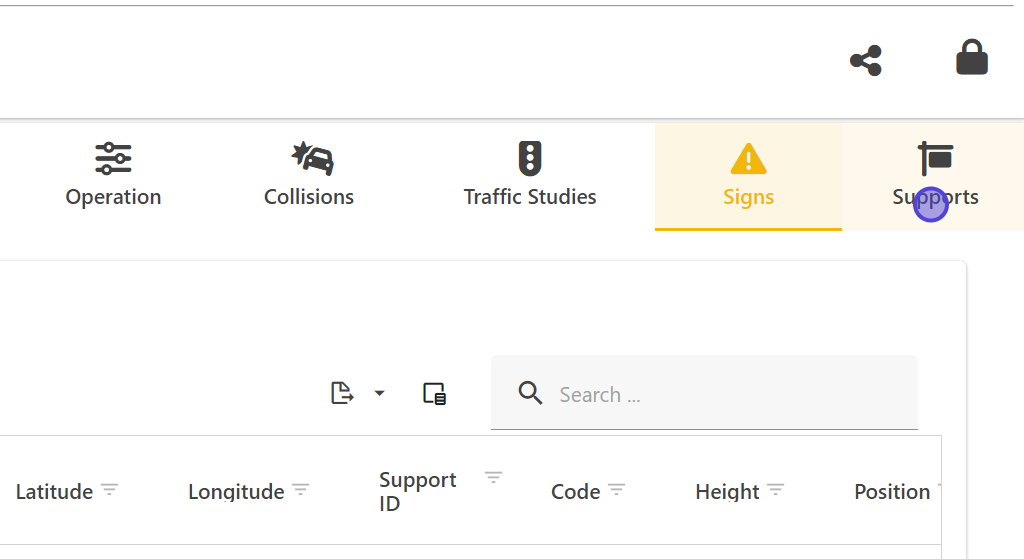Switch to the Supports tab
Image resolution: width=1024 pixels, height=559 pixels.
pyautogui.click(x=935, y=176)
